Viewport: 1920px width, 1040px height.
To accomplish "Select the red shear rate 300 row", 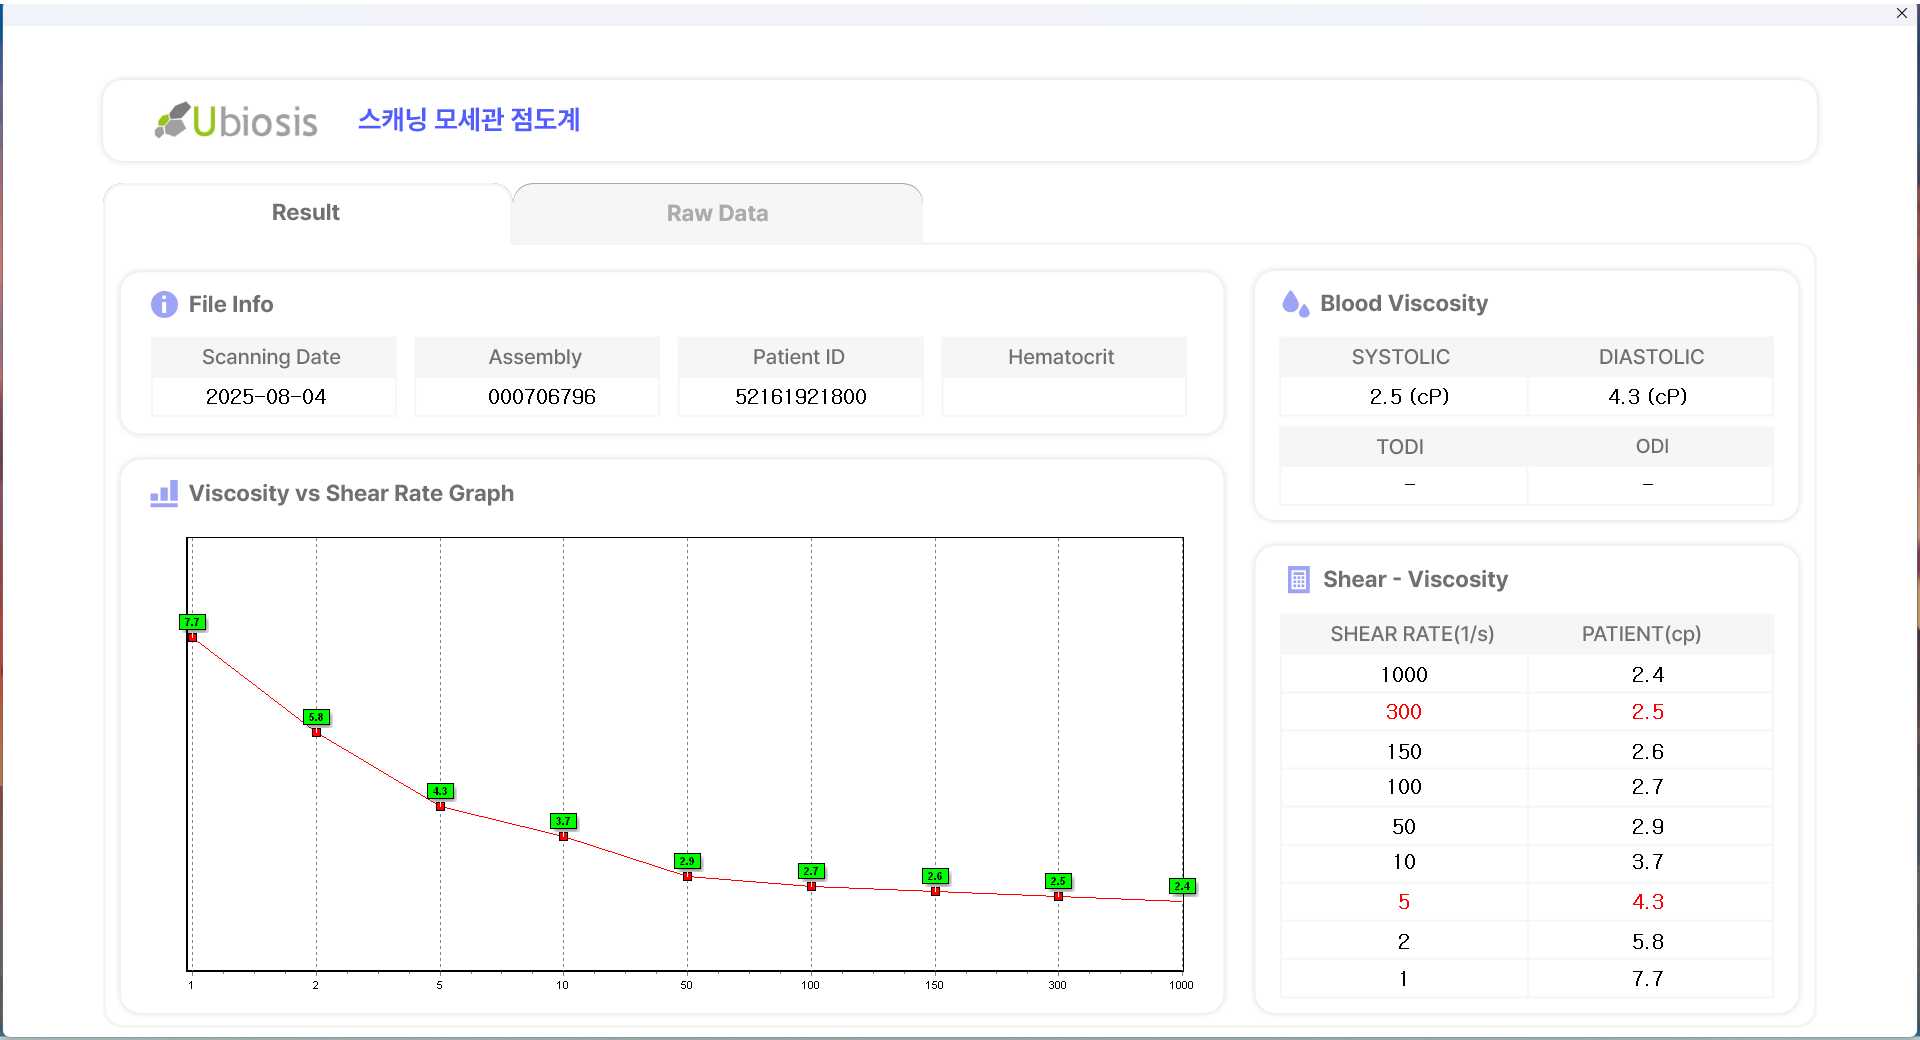I will point(1403,712).
